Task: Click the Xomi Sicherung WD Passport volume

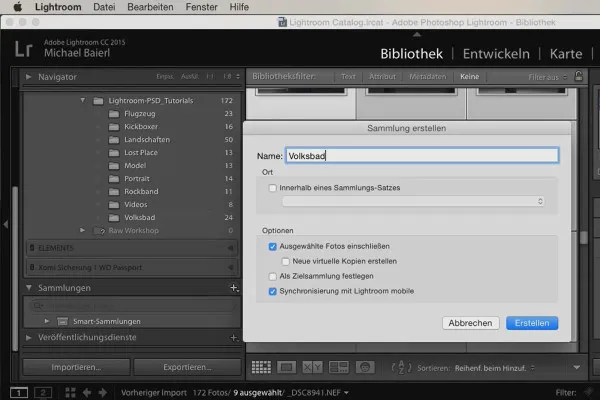Action: pyautogui.click(x=132, y=267)
